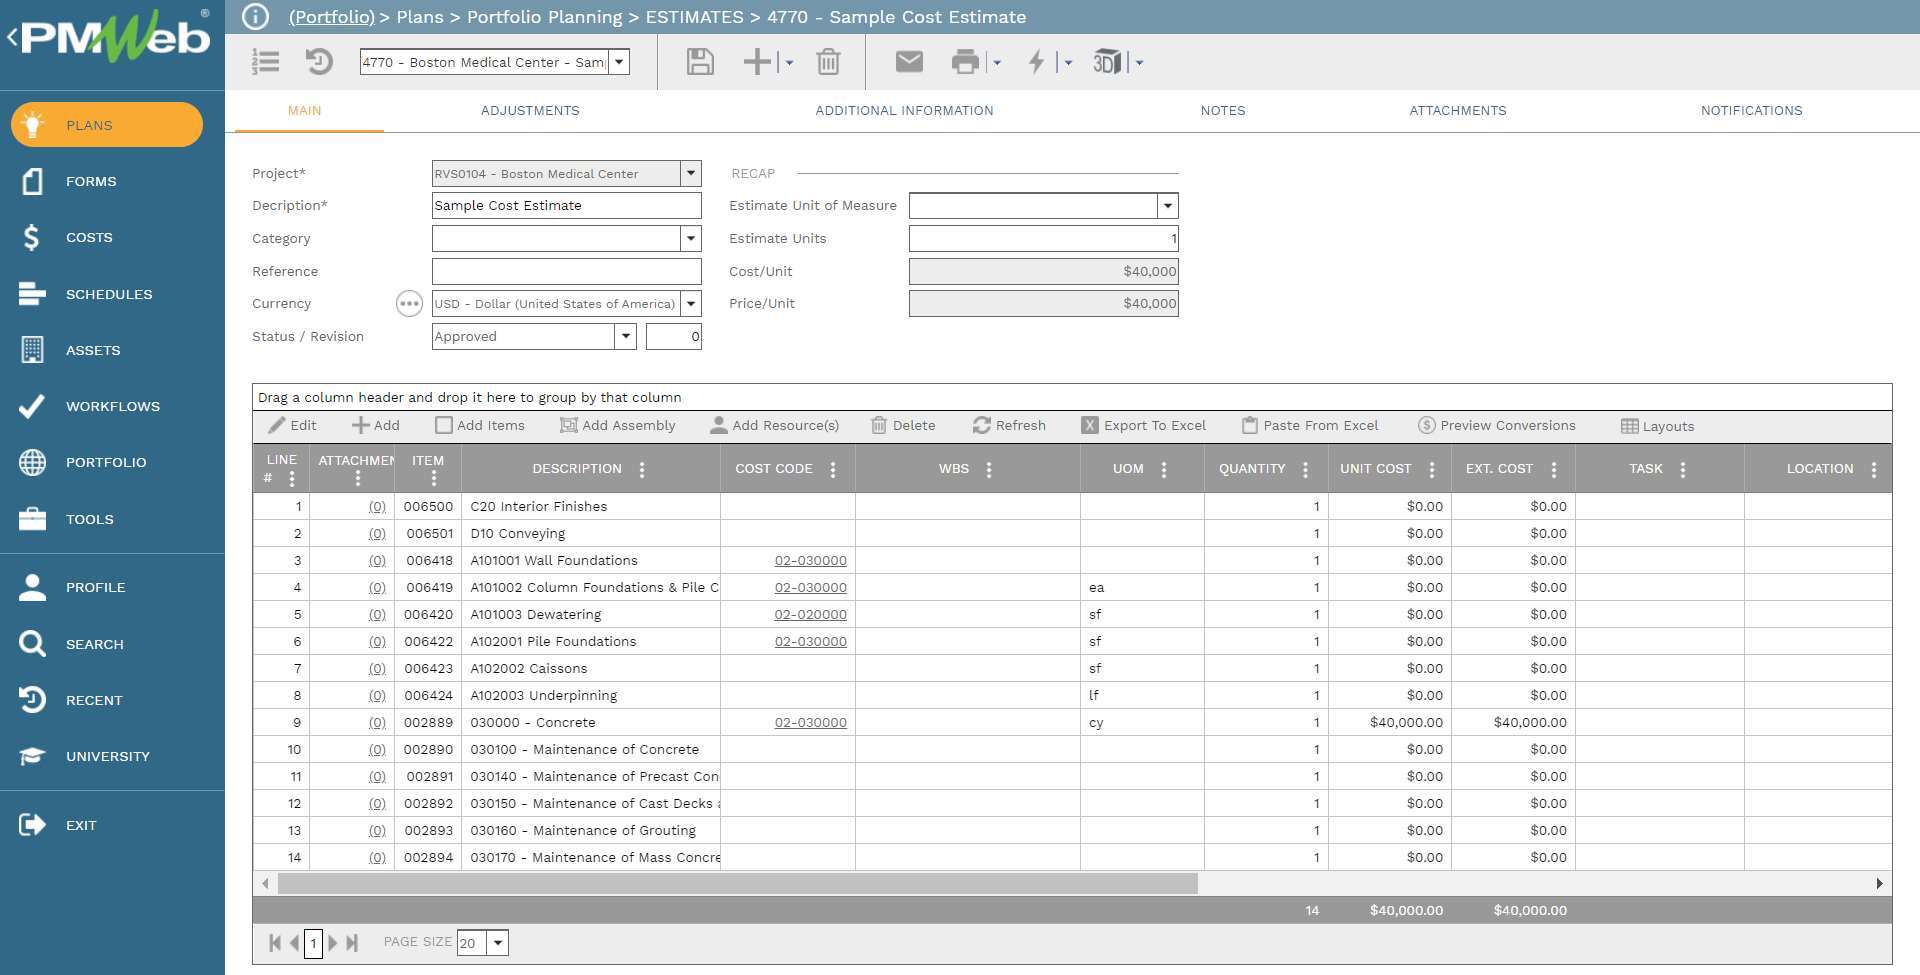Open the record history icon
This screenshot has height=975, width=1920.
pos(318,62)
